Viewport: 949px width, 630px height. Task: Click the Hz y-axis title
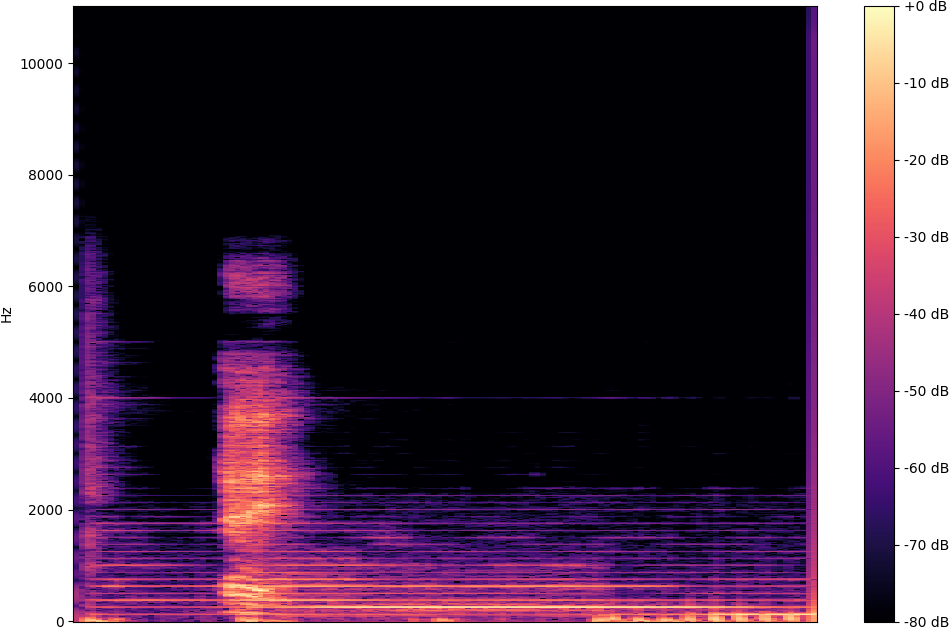(x=7, y=315)
